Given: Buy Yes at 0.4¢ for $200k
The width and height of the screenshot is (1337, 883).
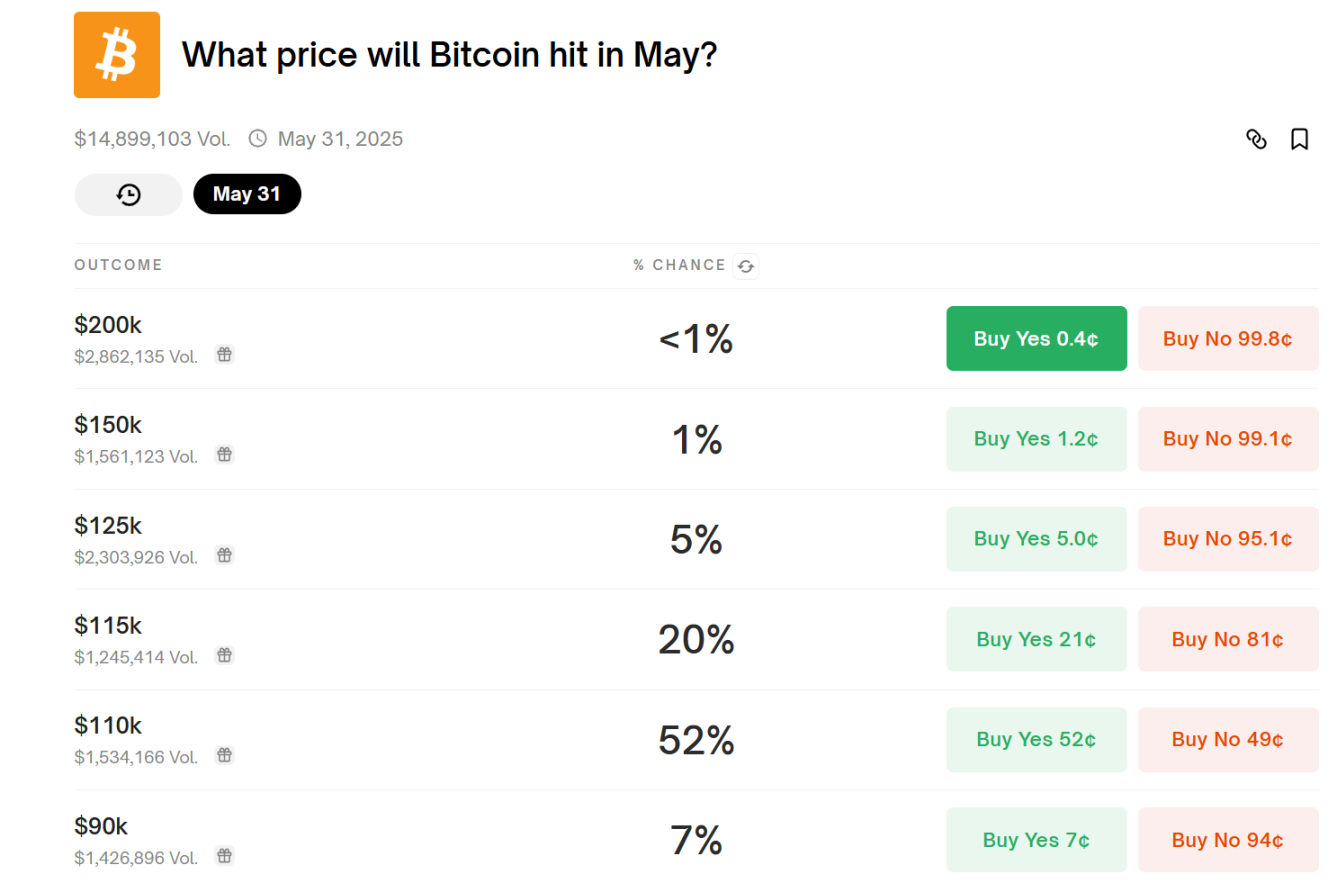Looking at the screenshot, I should coord(1036,339).
